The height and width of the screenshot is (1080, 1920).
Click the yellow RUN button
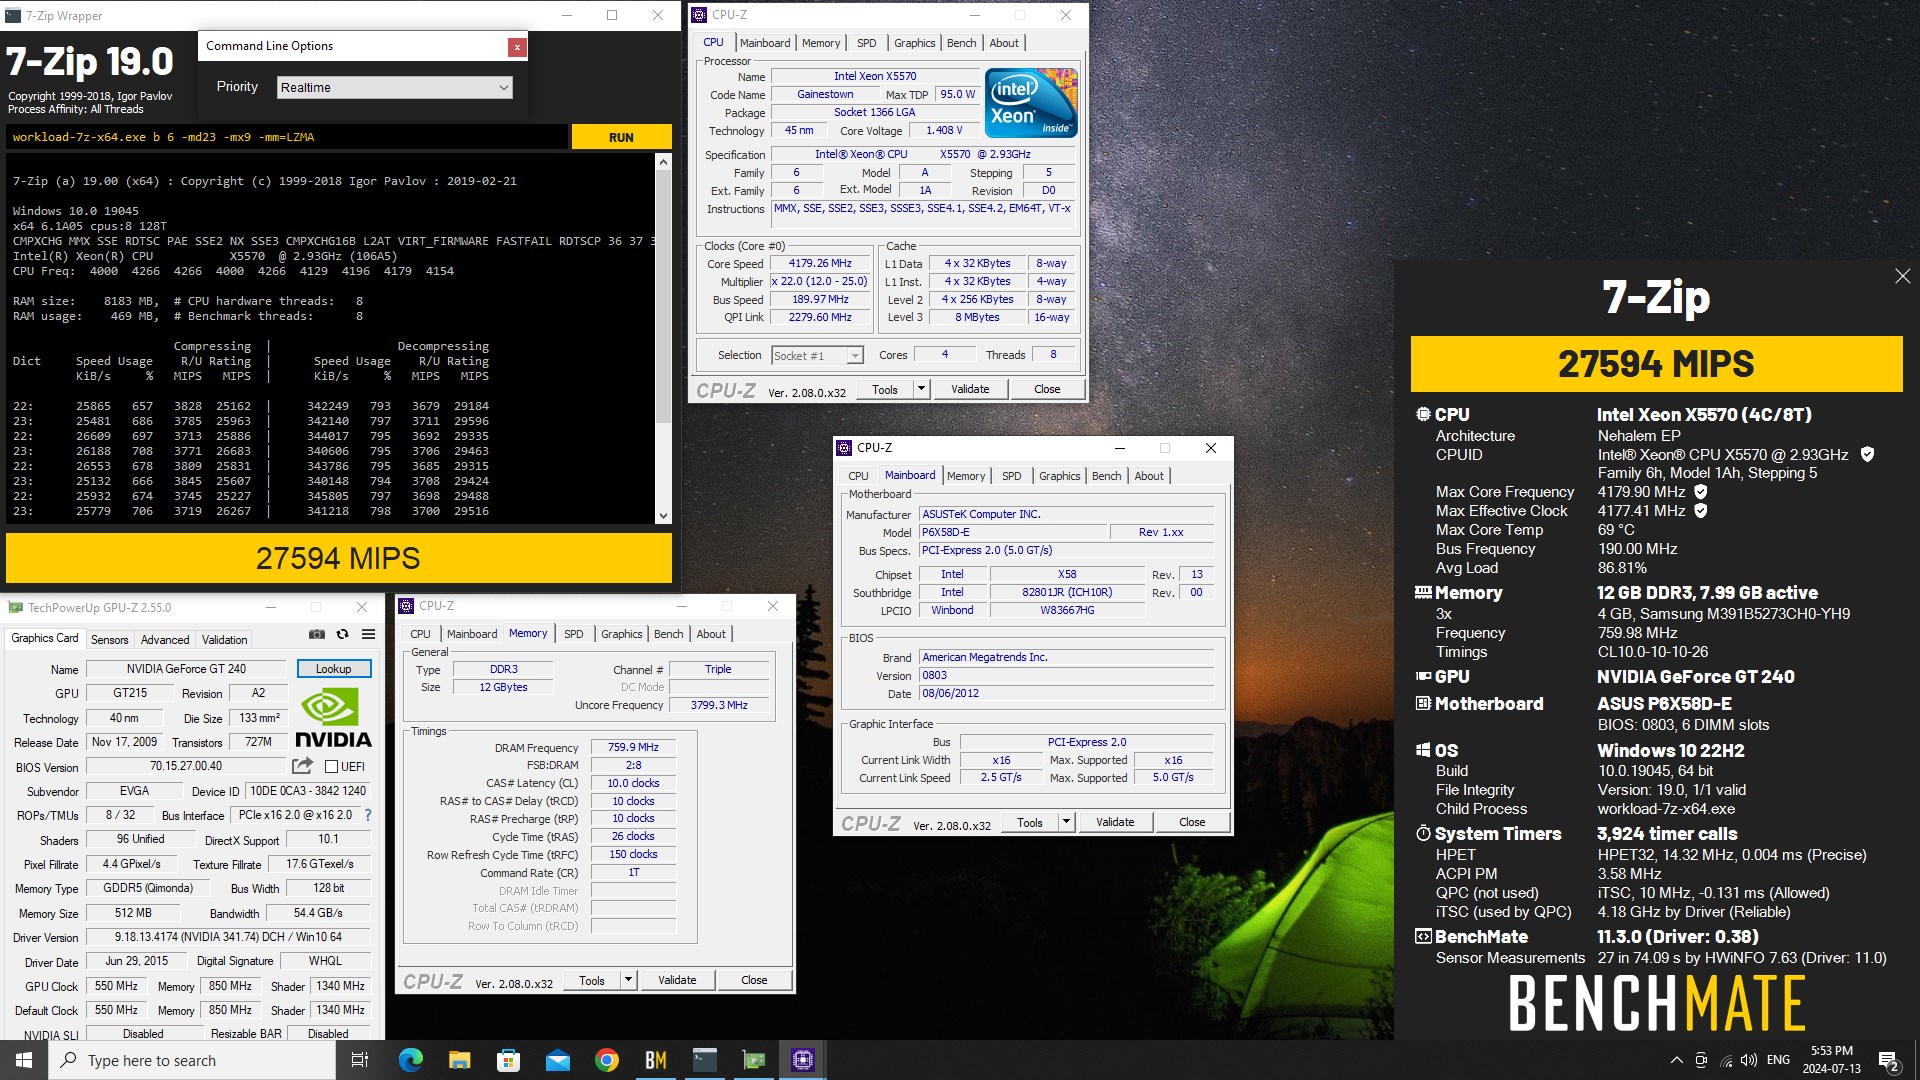[621, 137]
